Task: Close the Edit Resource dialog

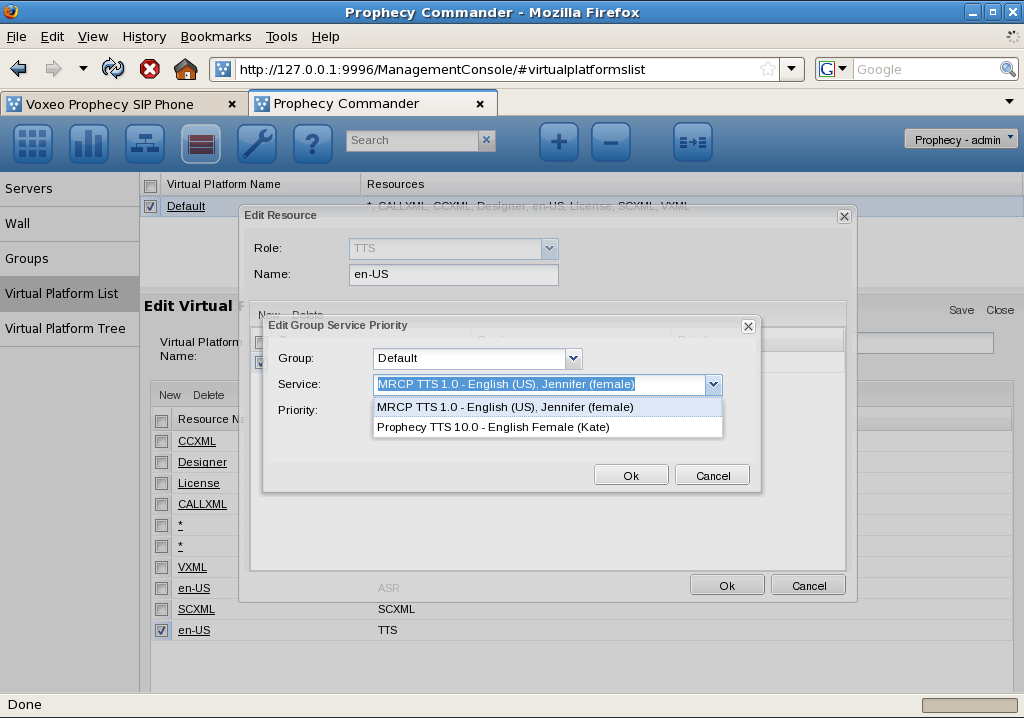Action: click(x=844, y=216)
